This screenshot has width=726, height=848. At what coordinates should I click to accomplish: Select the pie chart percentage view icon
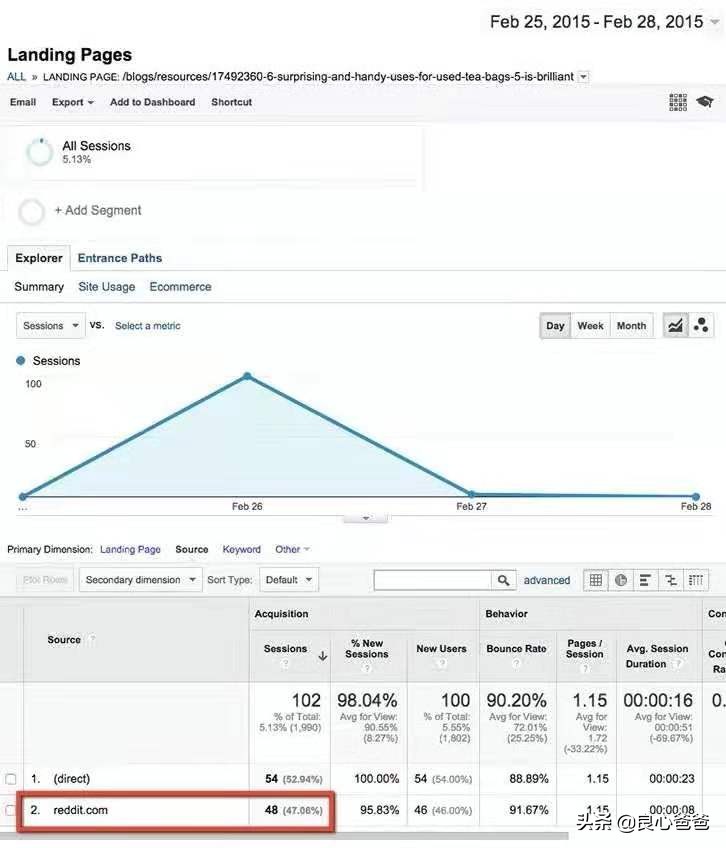click(621, 580)
